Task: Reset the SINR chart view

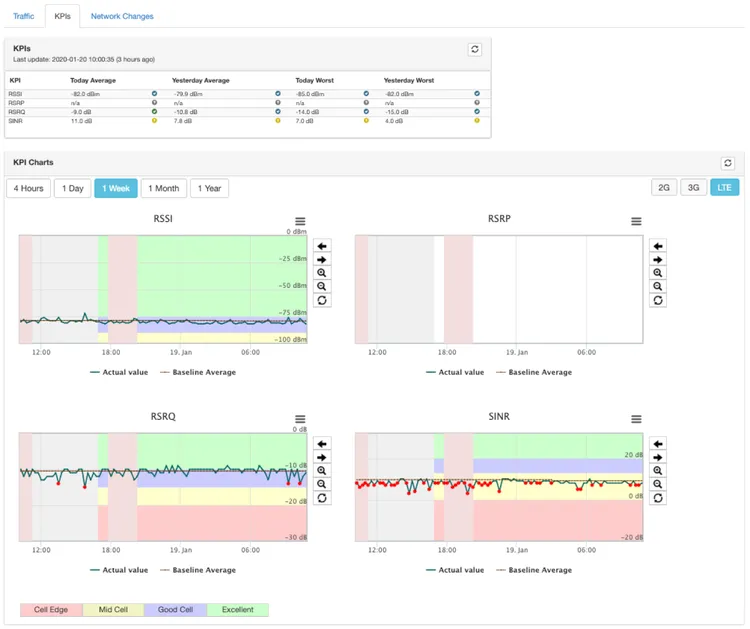Action: [657, 498]
